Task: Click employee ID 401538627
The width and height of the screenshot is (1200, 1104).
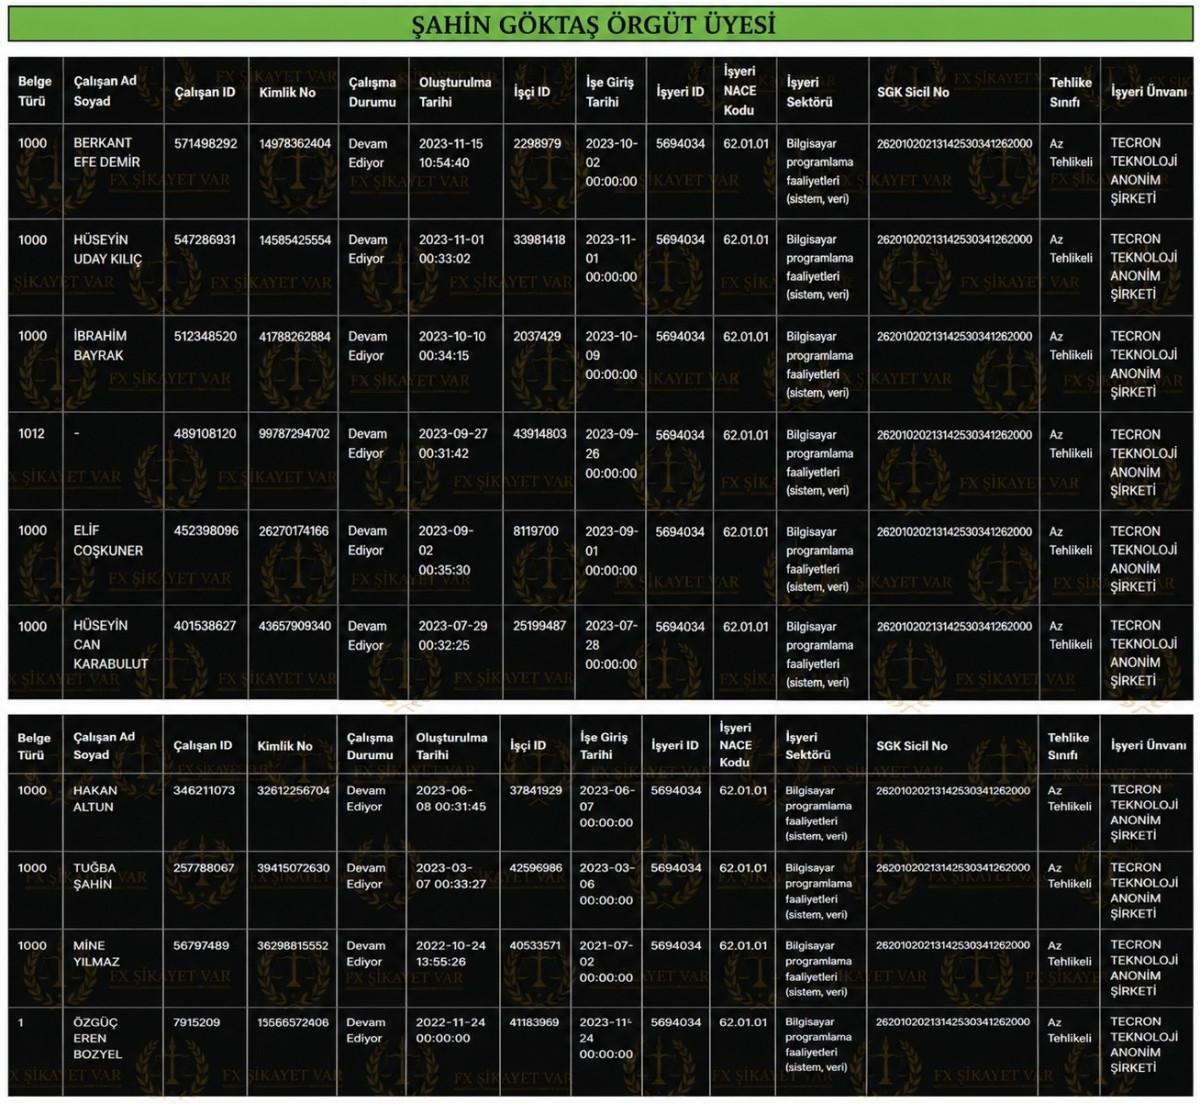Action: 205,626
